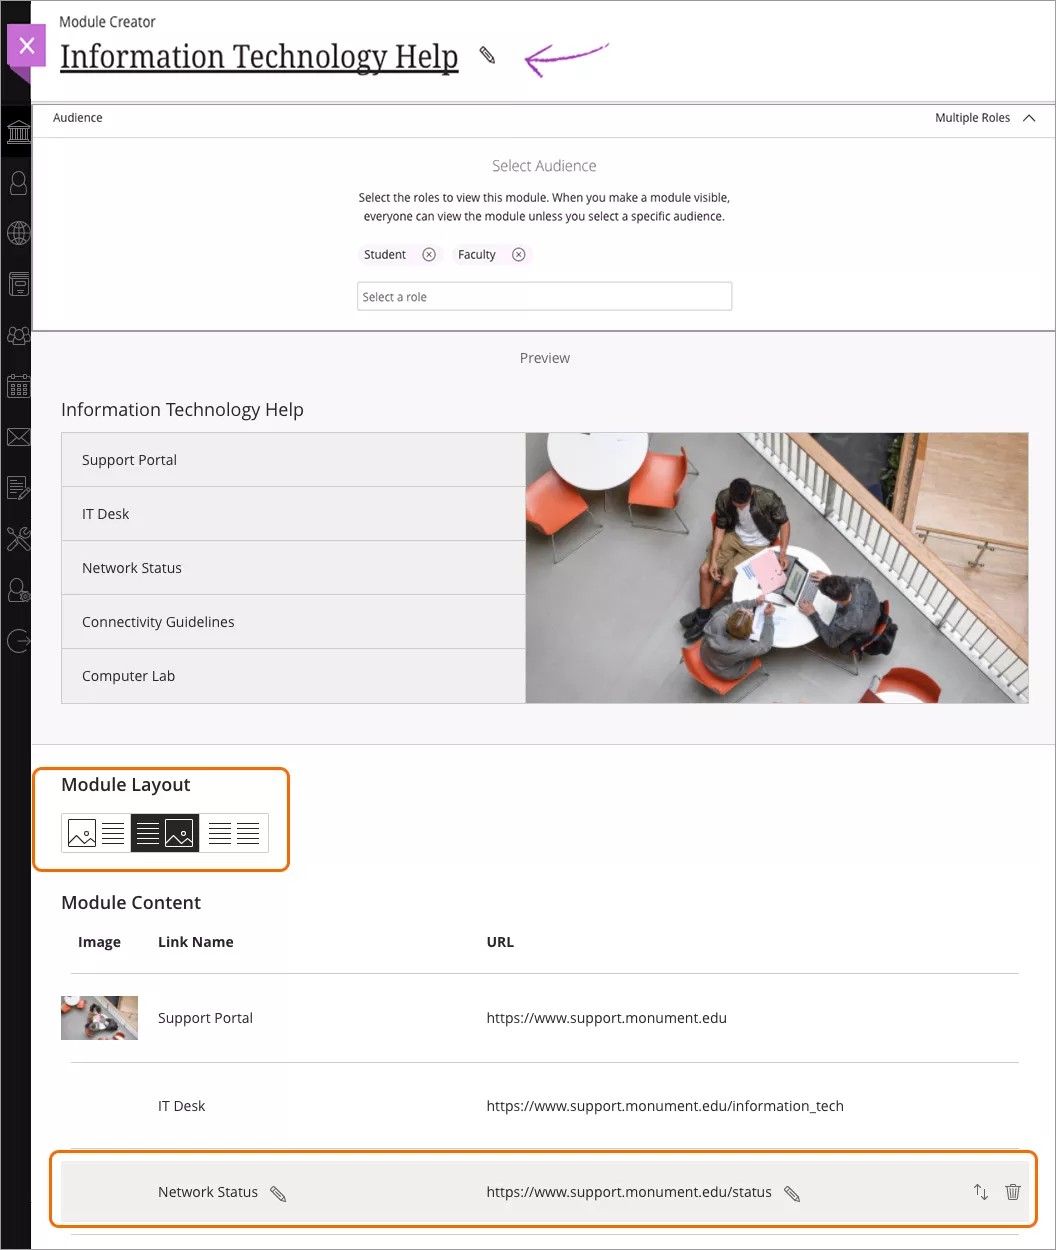
Task: Open the Organizations group icon in sidebar
Action: pyautogui.click(x=18, y=335)
